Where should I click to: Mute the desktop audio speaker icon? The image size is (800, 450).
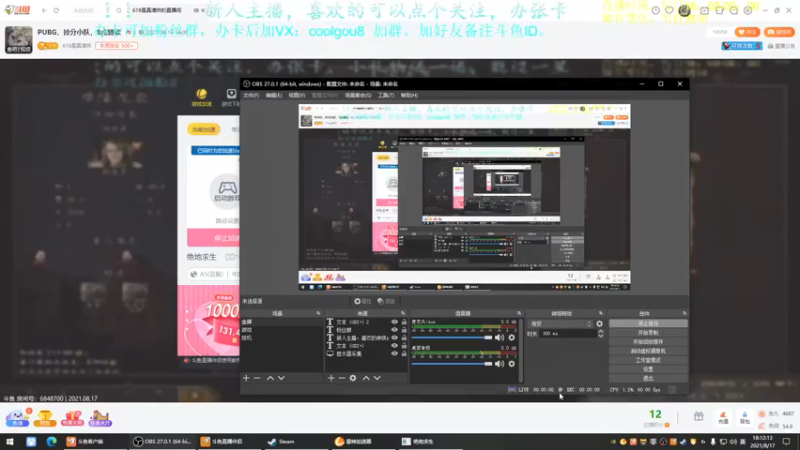coord(499,364)
